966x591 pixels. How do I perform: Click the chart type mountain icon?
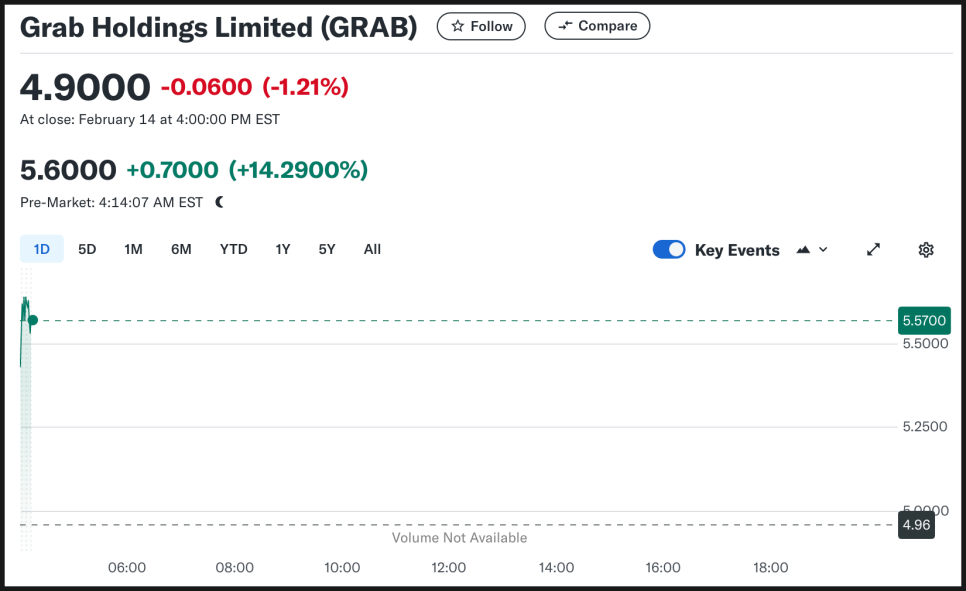(803, 250)
